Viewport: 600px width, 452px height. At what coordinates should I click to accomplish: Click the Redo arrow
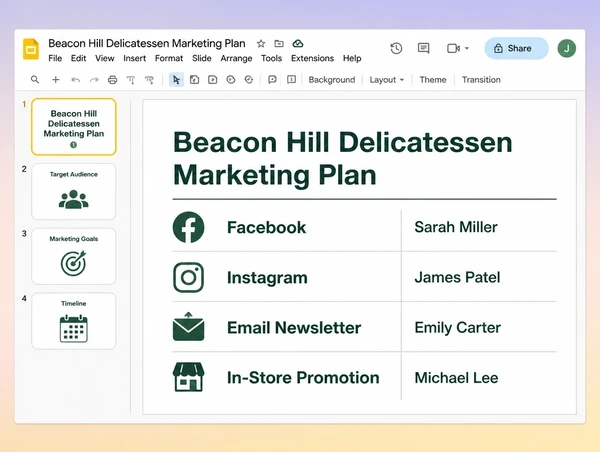[94, 80]
